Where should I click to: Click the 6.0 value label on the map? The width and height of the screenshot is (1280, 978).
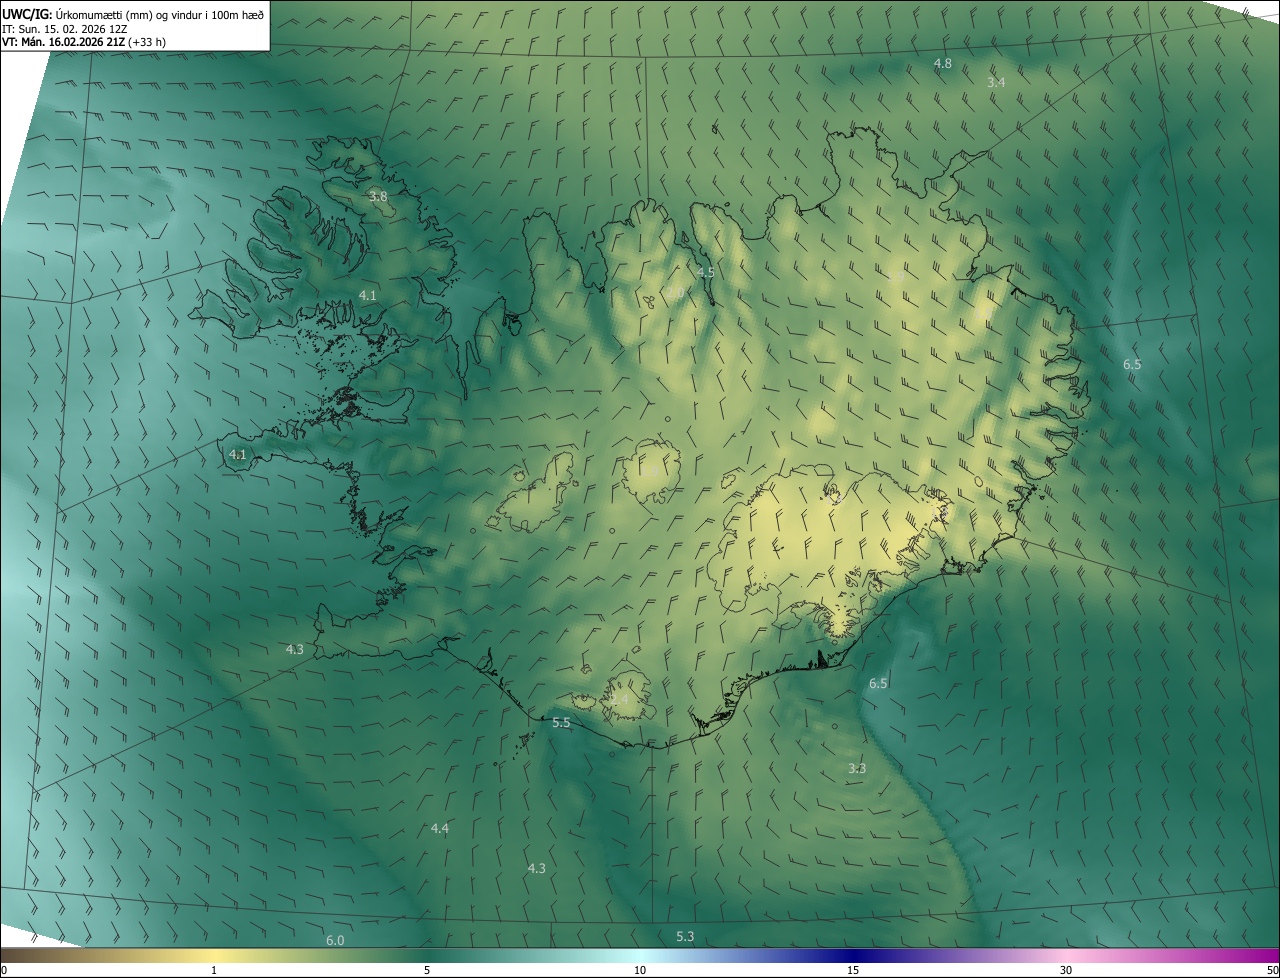click(x=335, y=941)
